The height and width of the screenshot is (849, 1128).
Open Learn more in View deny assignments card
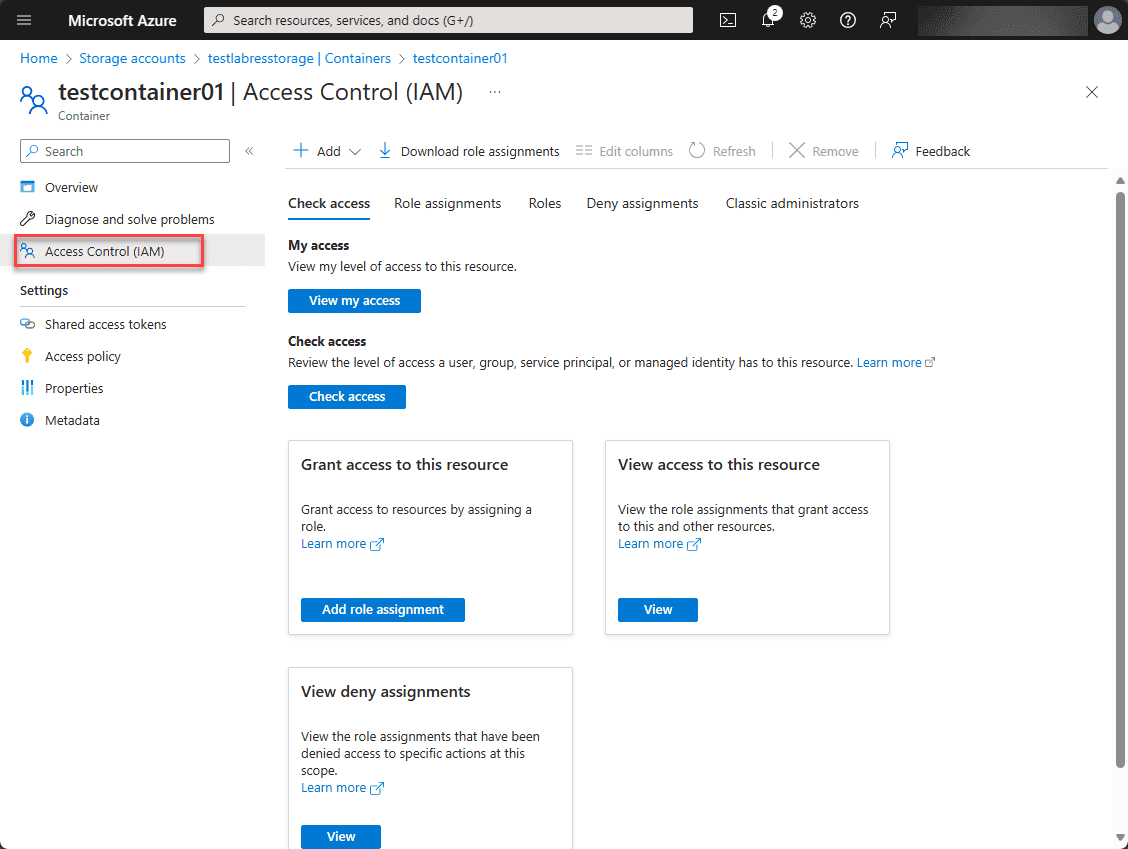click(x=342, y=788)
